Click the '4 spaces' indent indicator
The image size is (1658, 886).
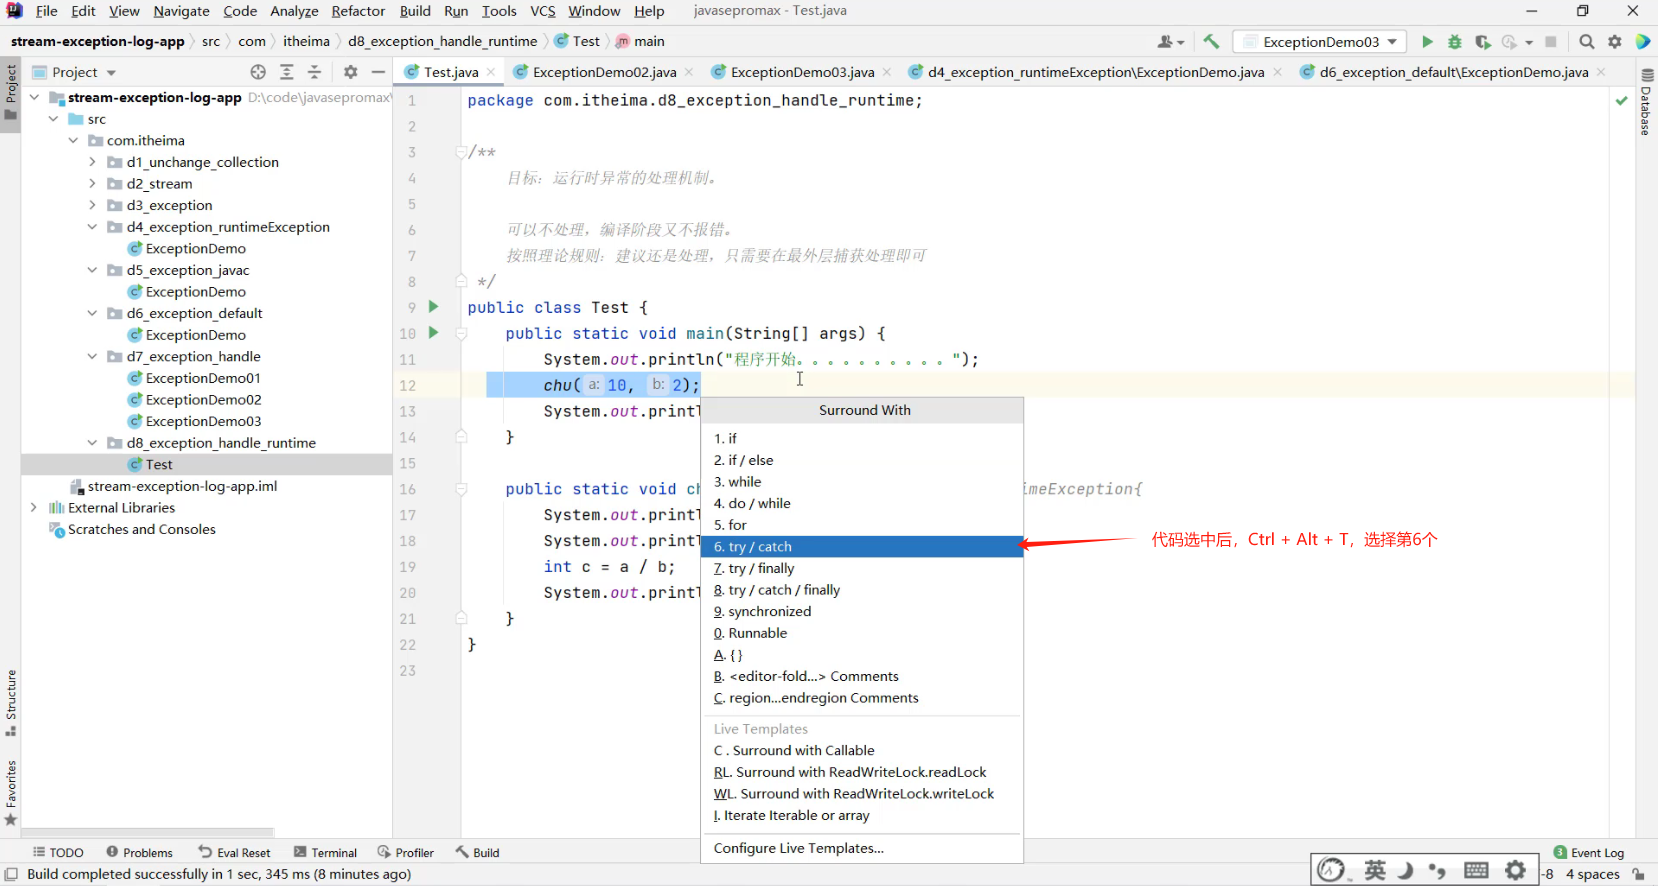click(1592, 874)
